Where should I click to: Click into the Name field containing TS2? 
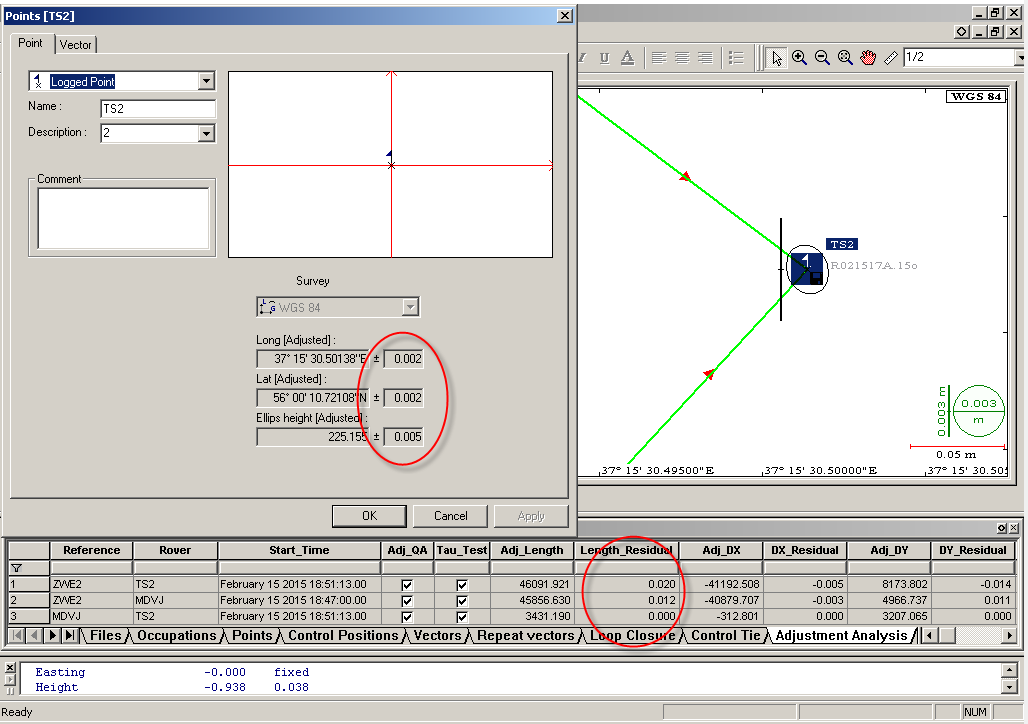tap(158, 108)
